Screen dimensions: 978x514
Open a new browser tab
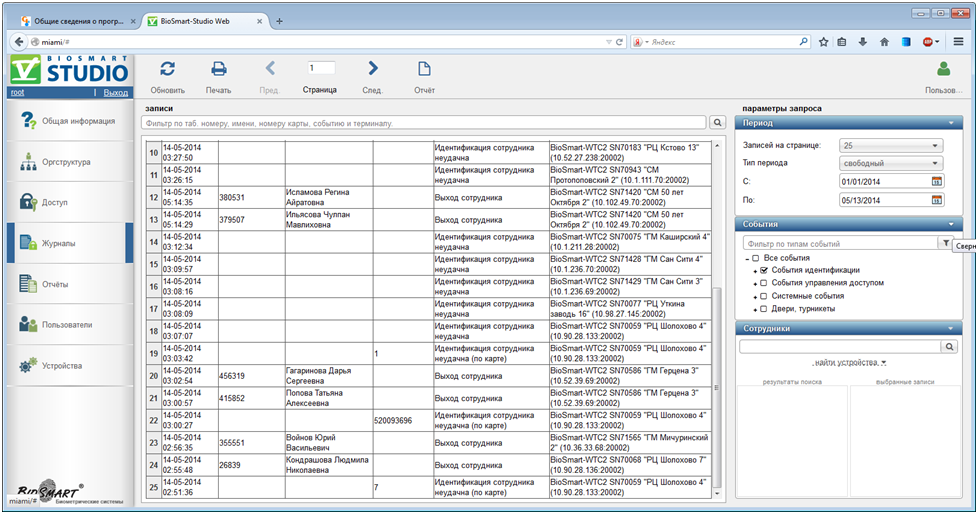[x=279, y=21]
